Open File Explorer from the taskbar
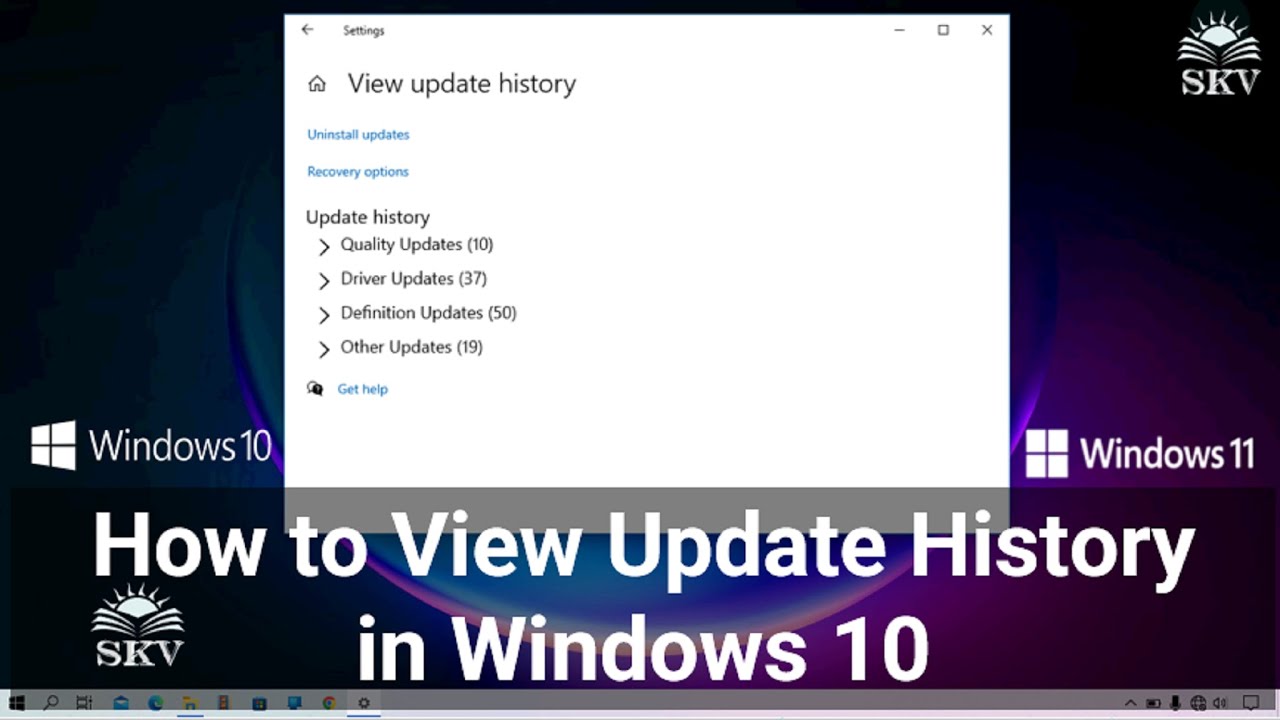Image resolution: width=1280 pixels, height=720 pixels. [x=188, y=703]
